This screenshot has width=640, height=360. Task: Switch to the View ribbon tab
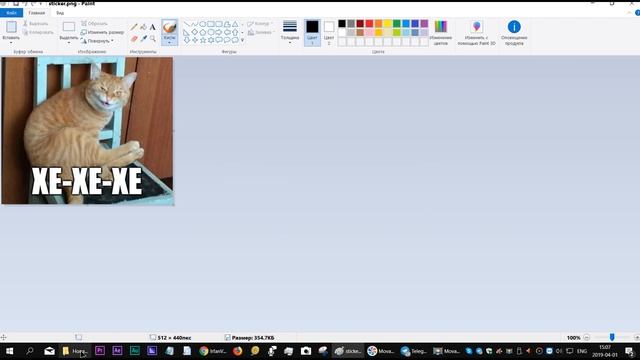(x=60, y=13)
